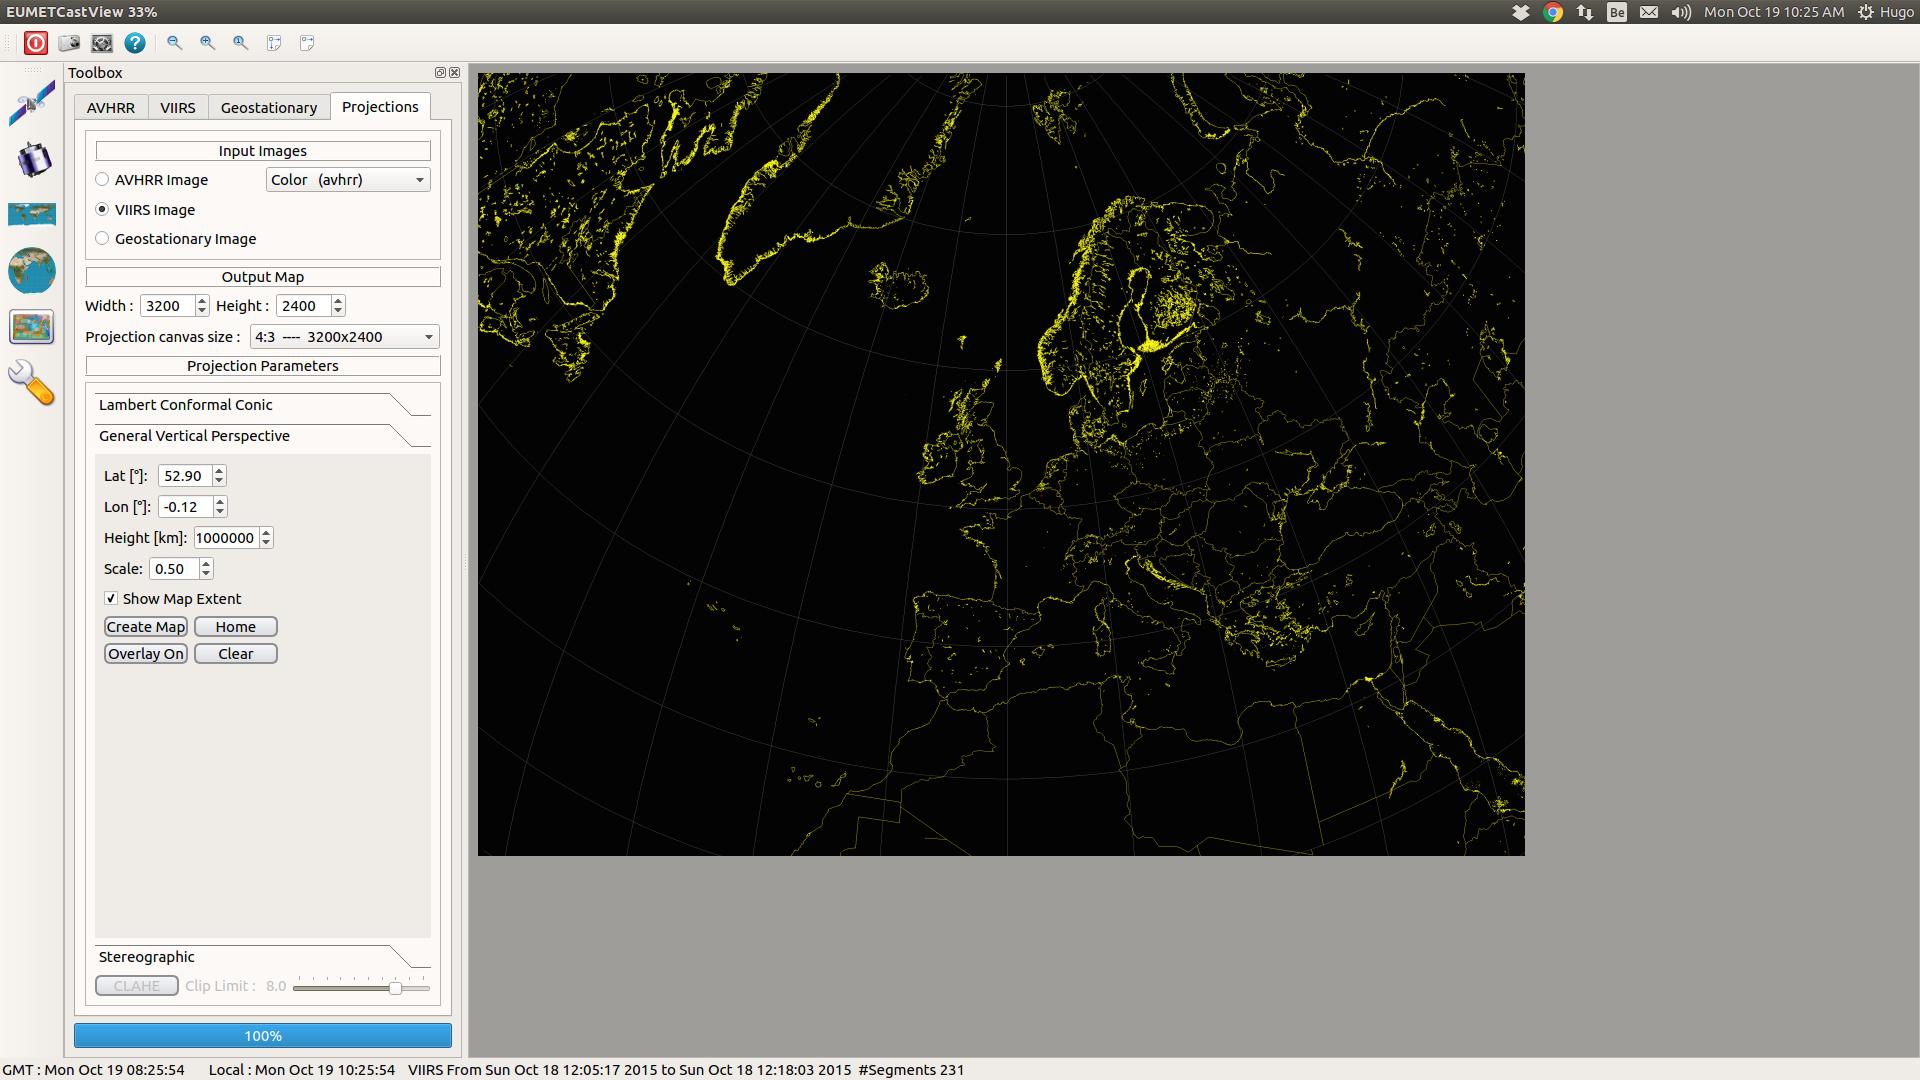This screenshot has height=1080, width=1920.
Task: Click the projected Europe map image
Action: click(x=1001, y=464)
